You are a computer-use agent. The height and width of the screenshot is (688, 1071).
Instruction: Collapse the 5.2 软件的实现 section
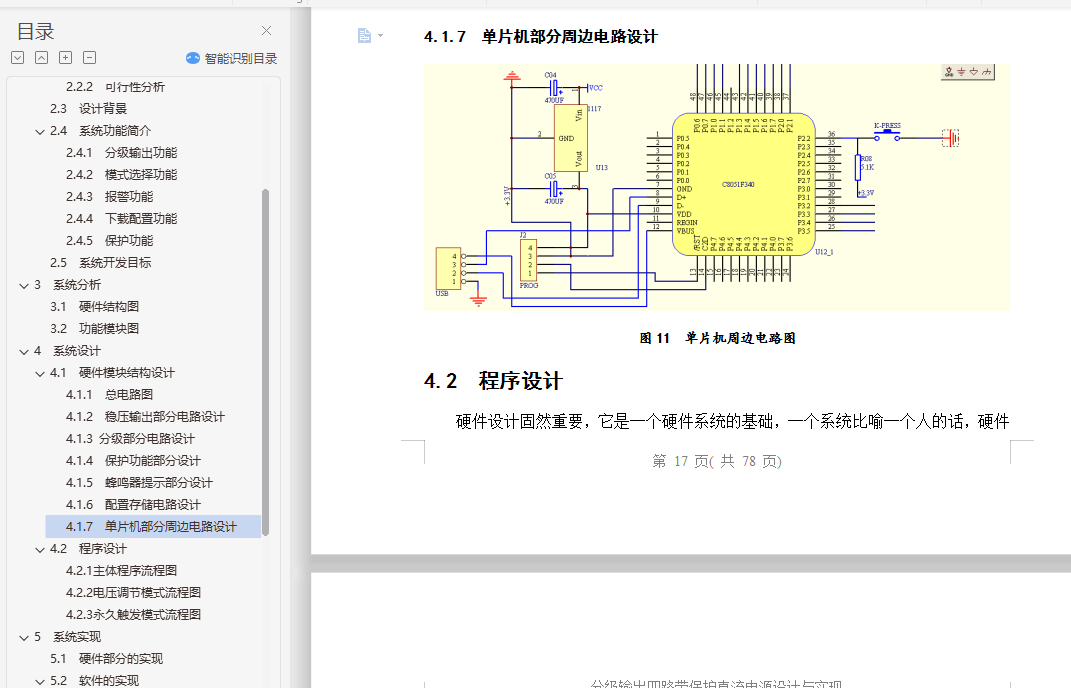click(40, 682)
